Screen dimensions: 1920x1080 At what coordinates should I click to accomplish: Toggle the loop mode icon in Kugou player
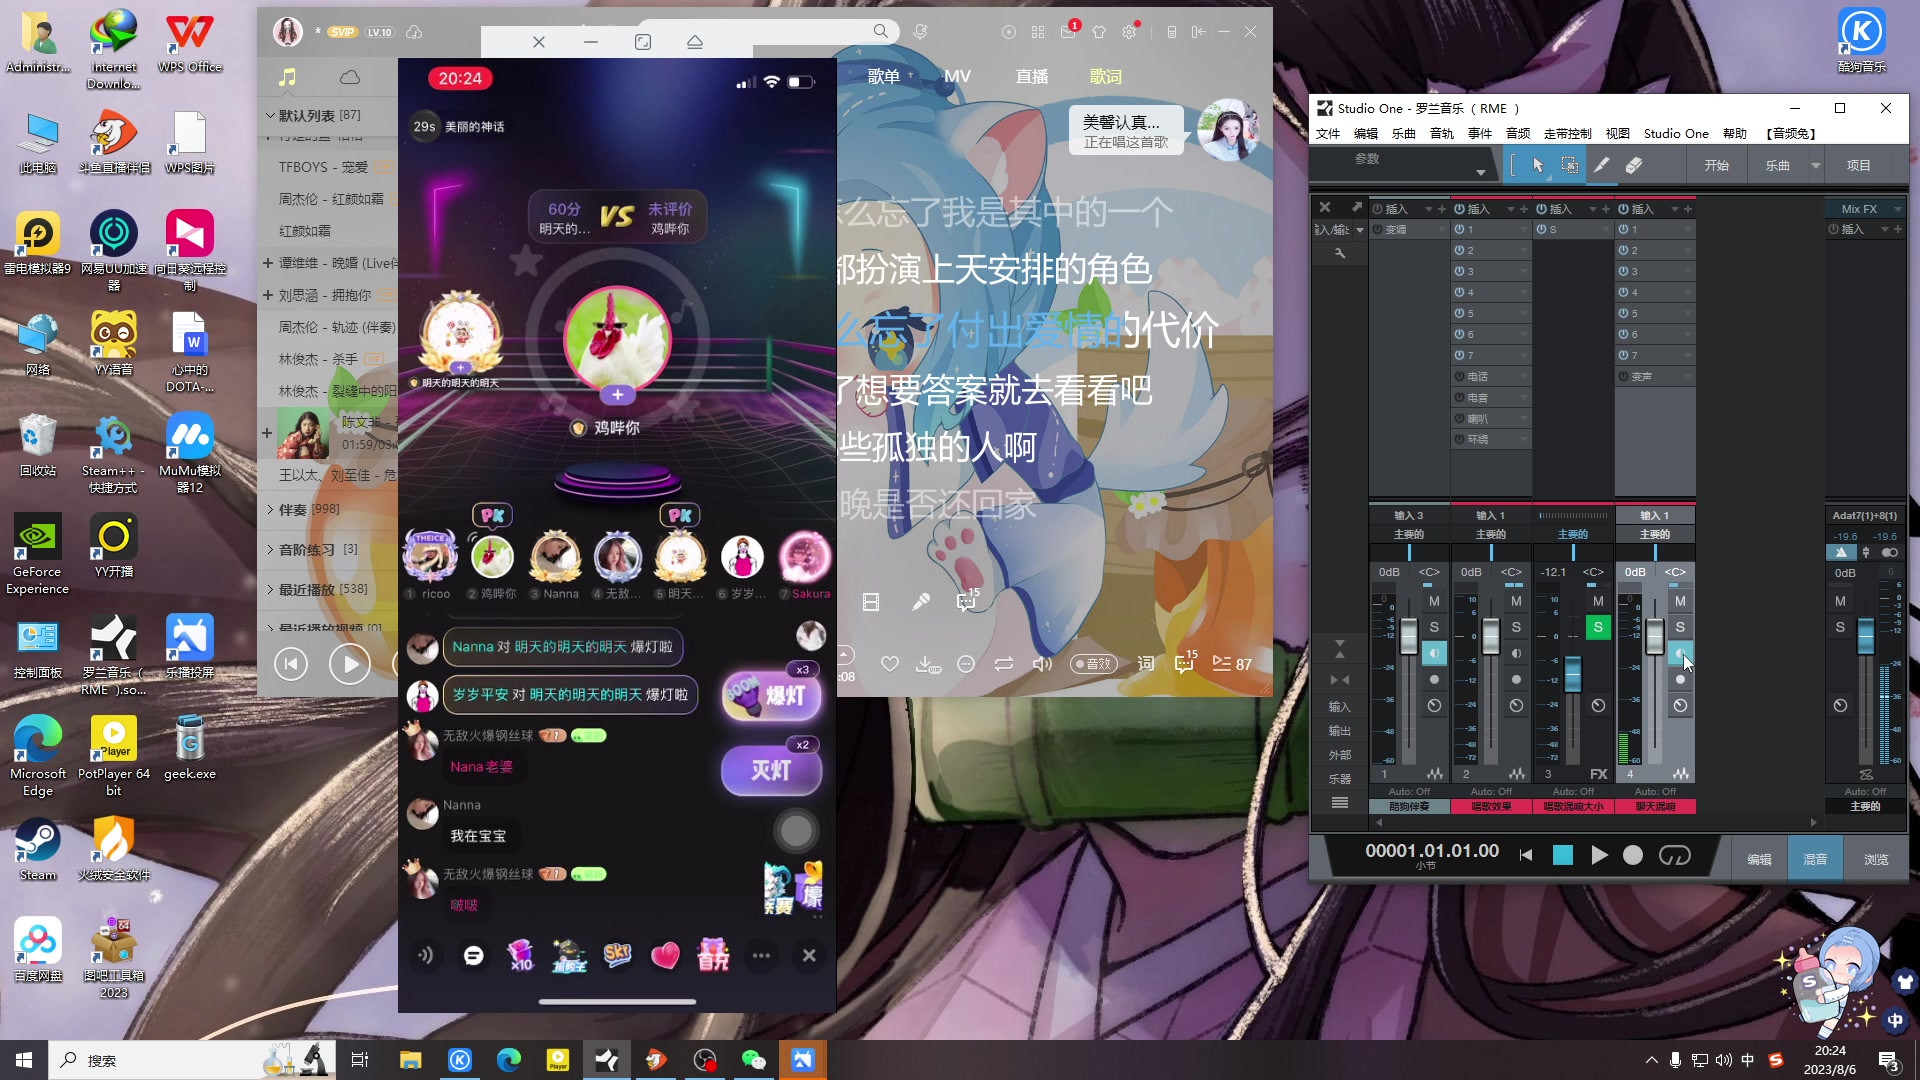pos(1004,664)
